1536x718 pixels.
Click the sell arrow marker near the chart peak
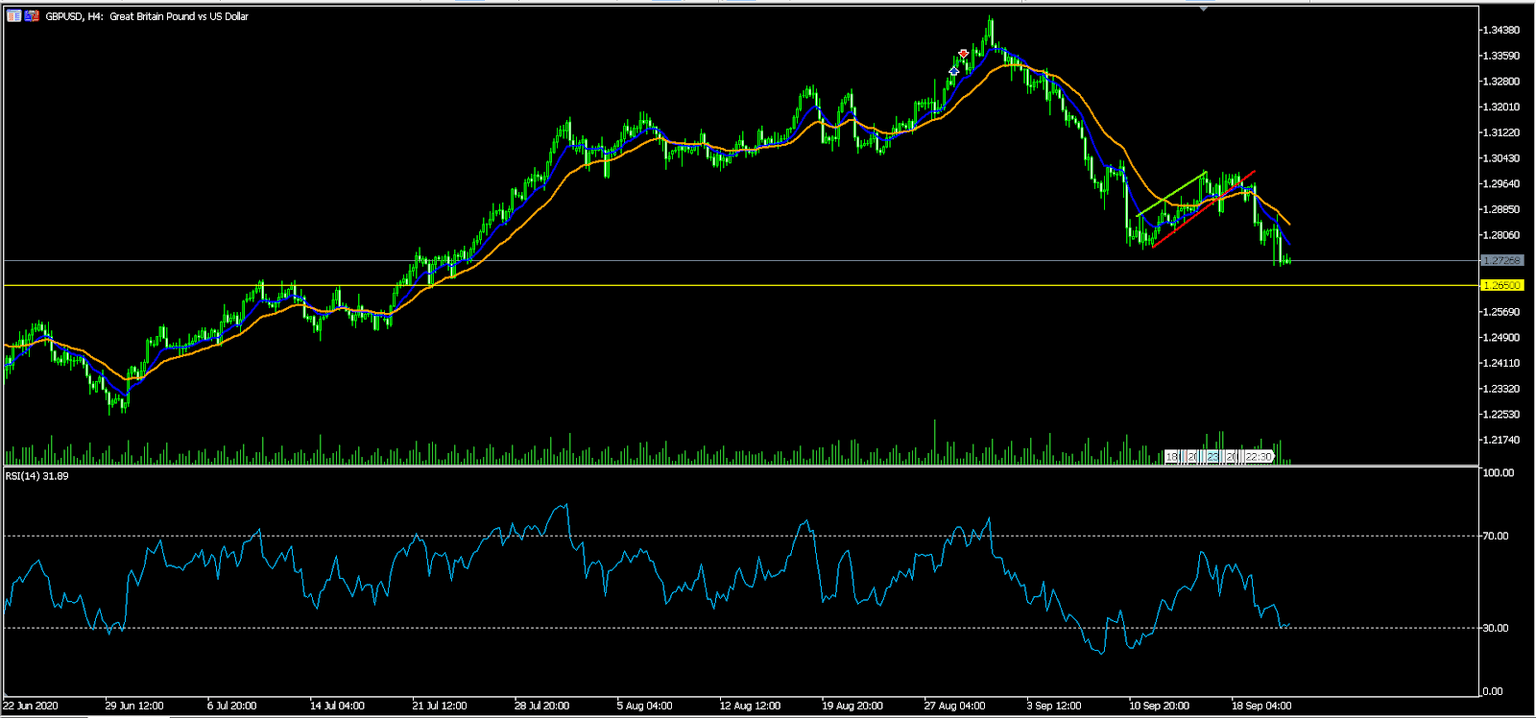coord(963,54)
